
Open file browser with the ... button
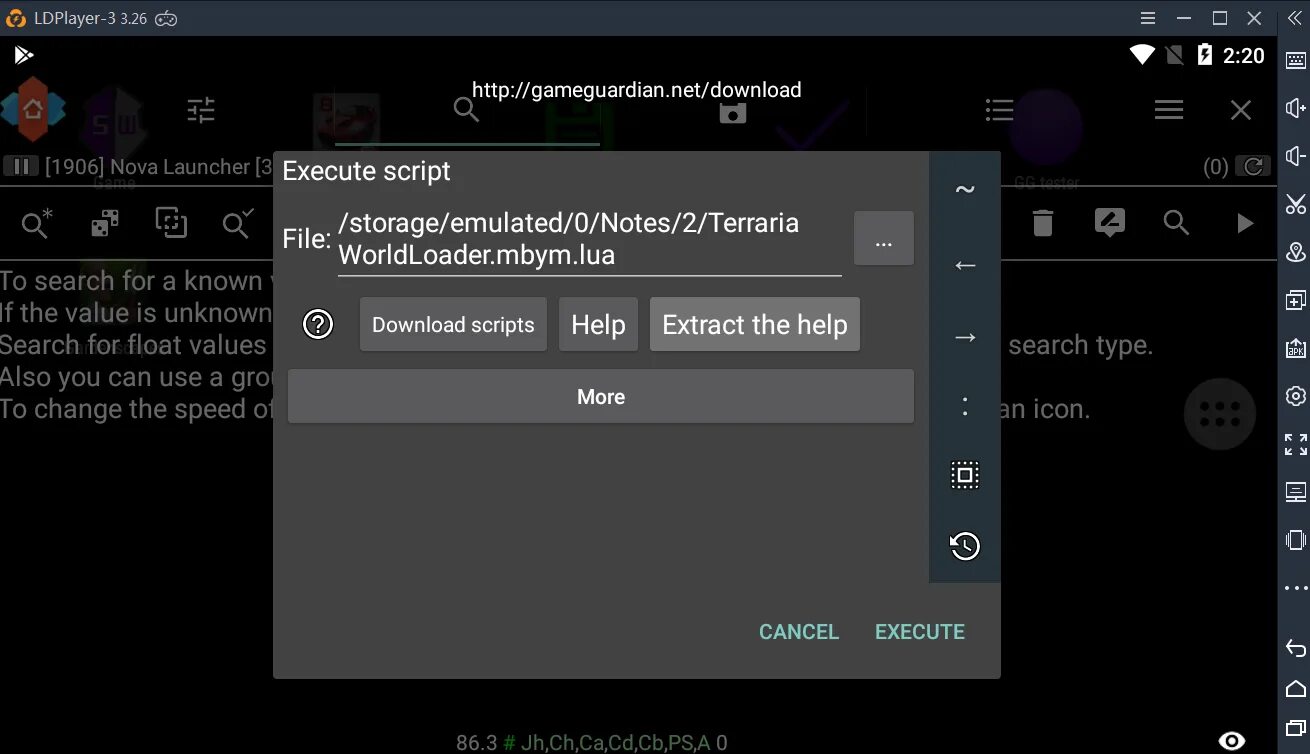click(883, 239)
